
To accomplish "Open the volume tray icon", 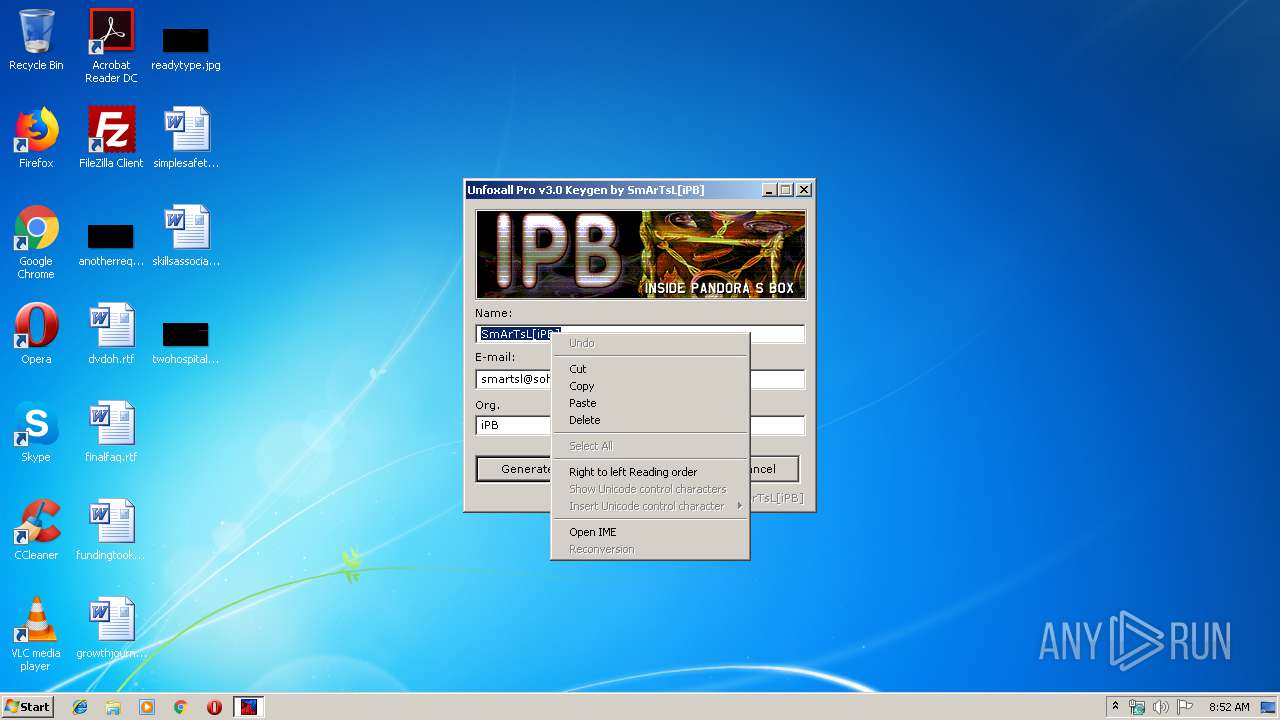I will [1161, 707].
